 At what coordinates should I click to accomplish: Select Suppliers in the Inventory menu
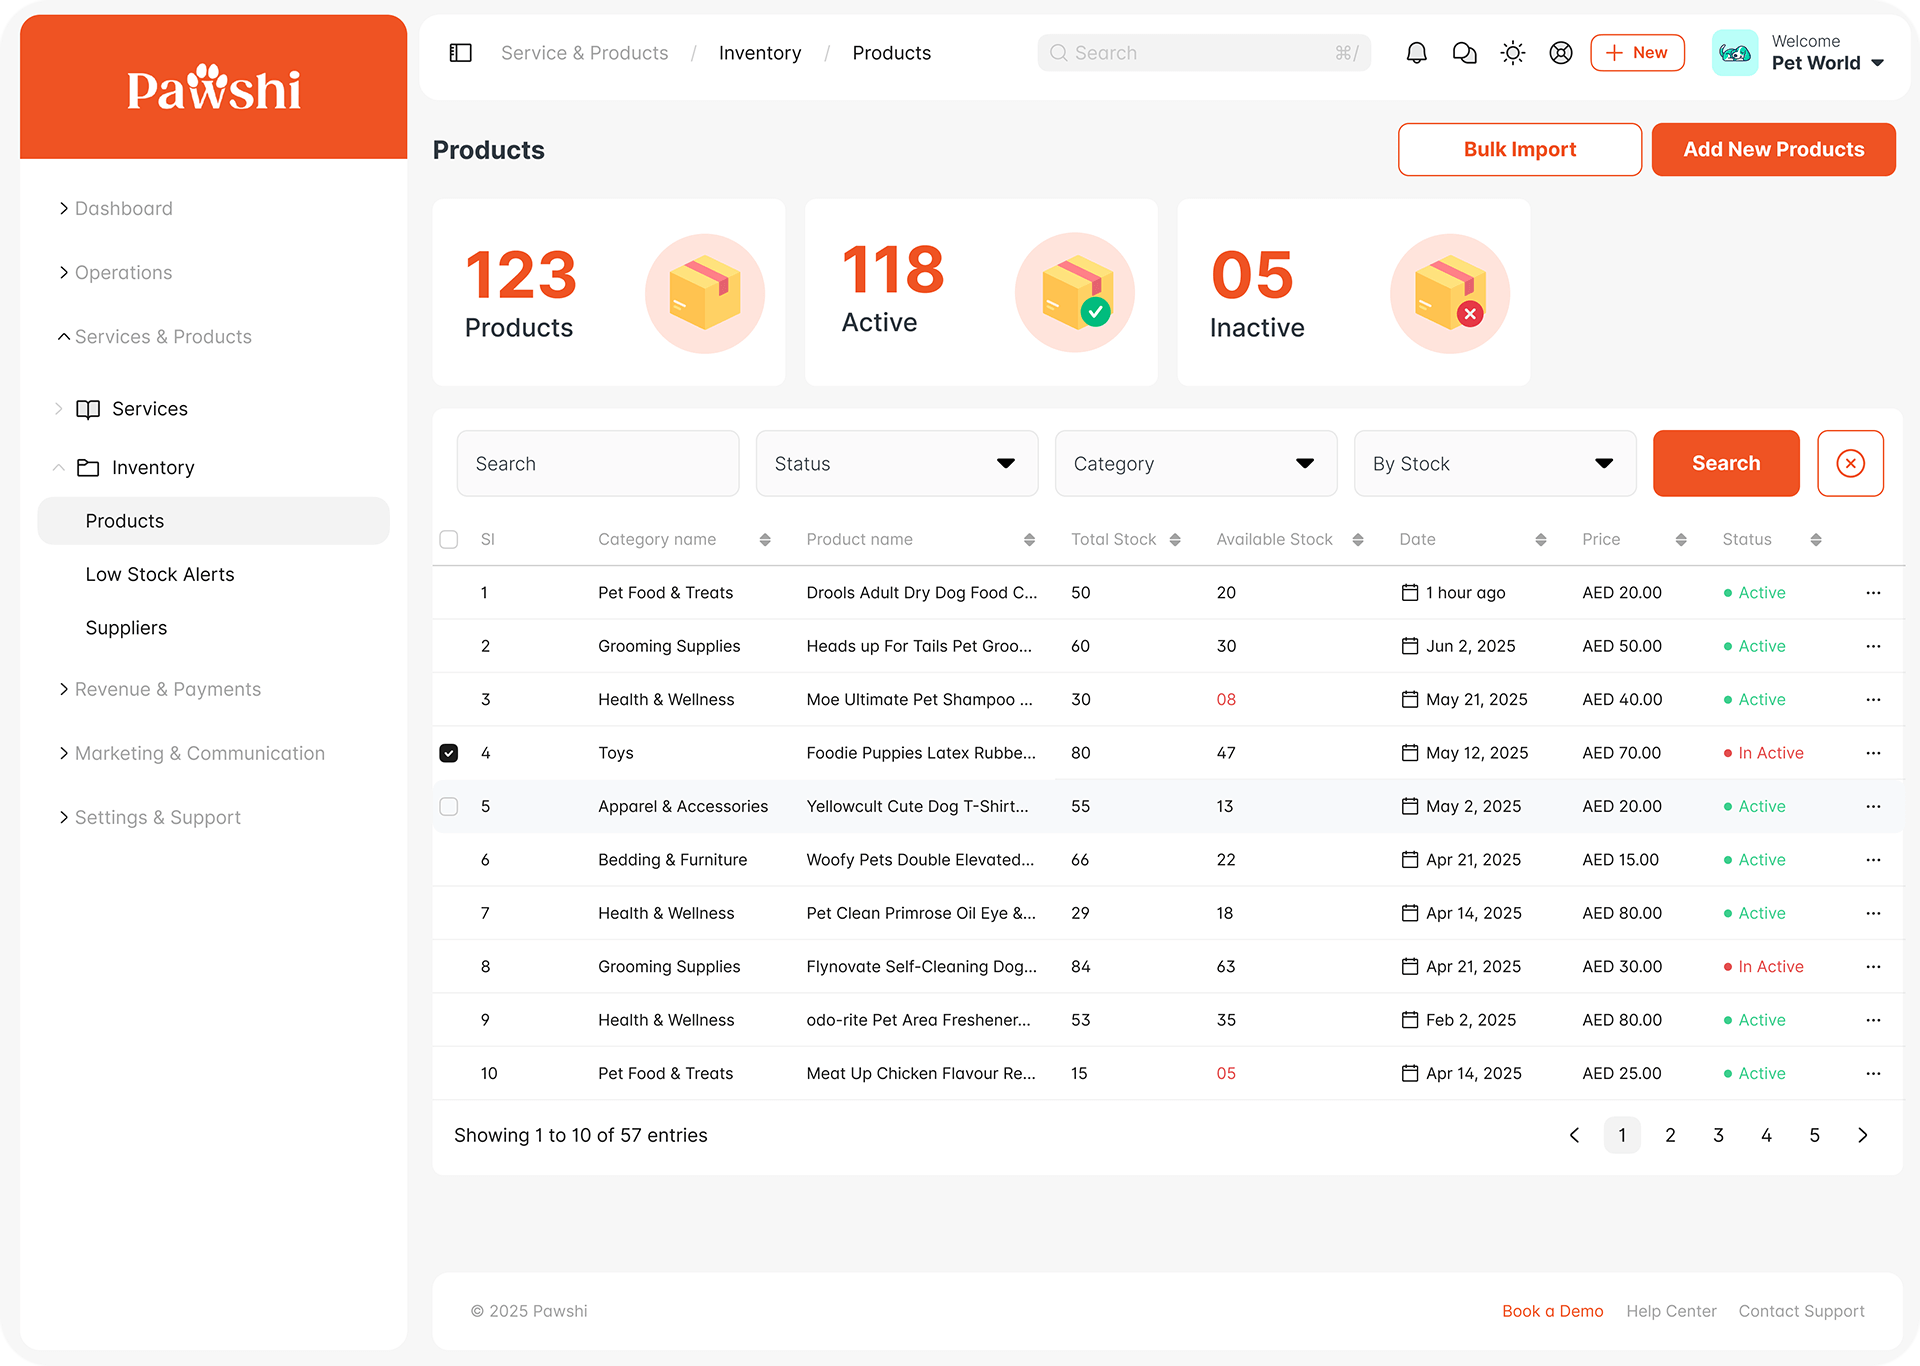point(126,628)
